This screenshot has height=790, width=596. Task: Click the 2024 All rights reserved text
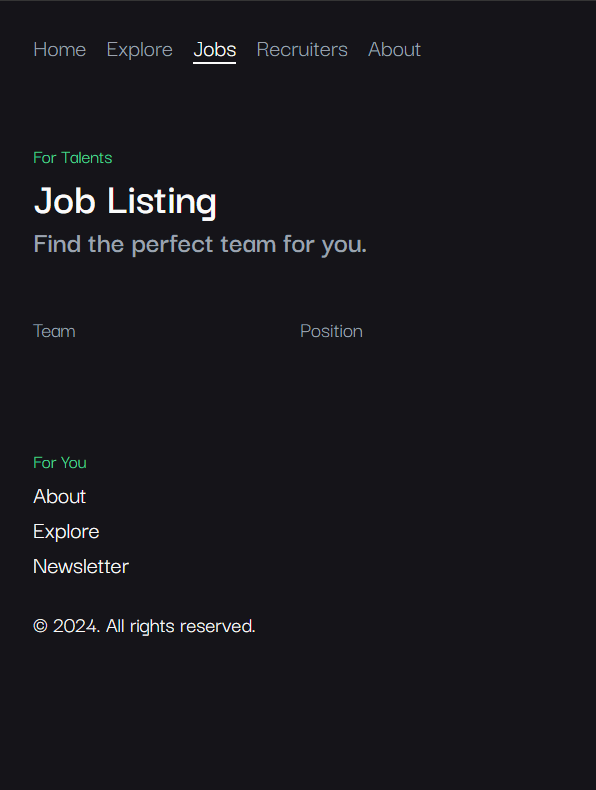(x=154, y=626)
